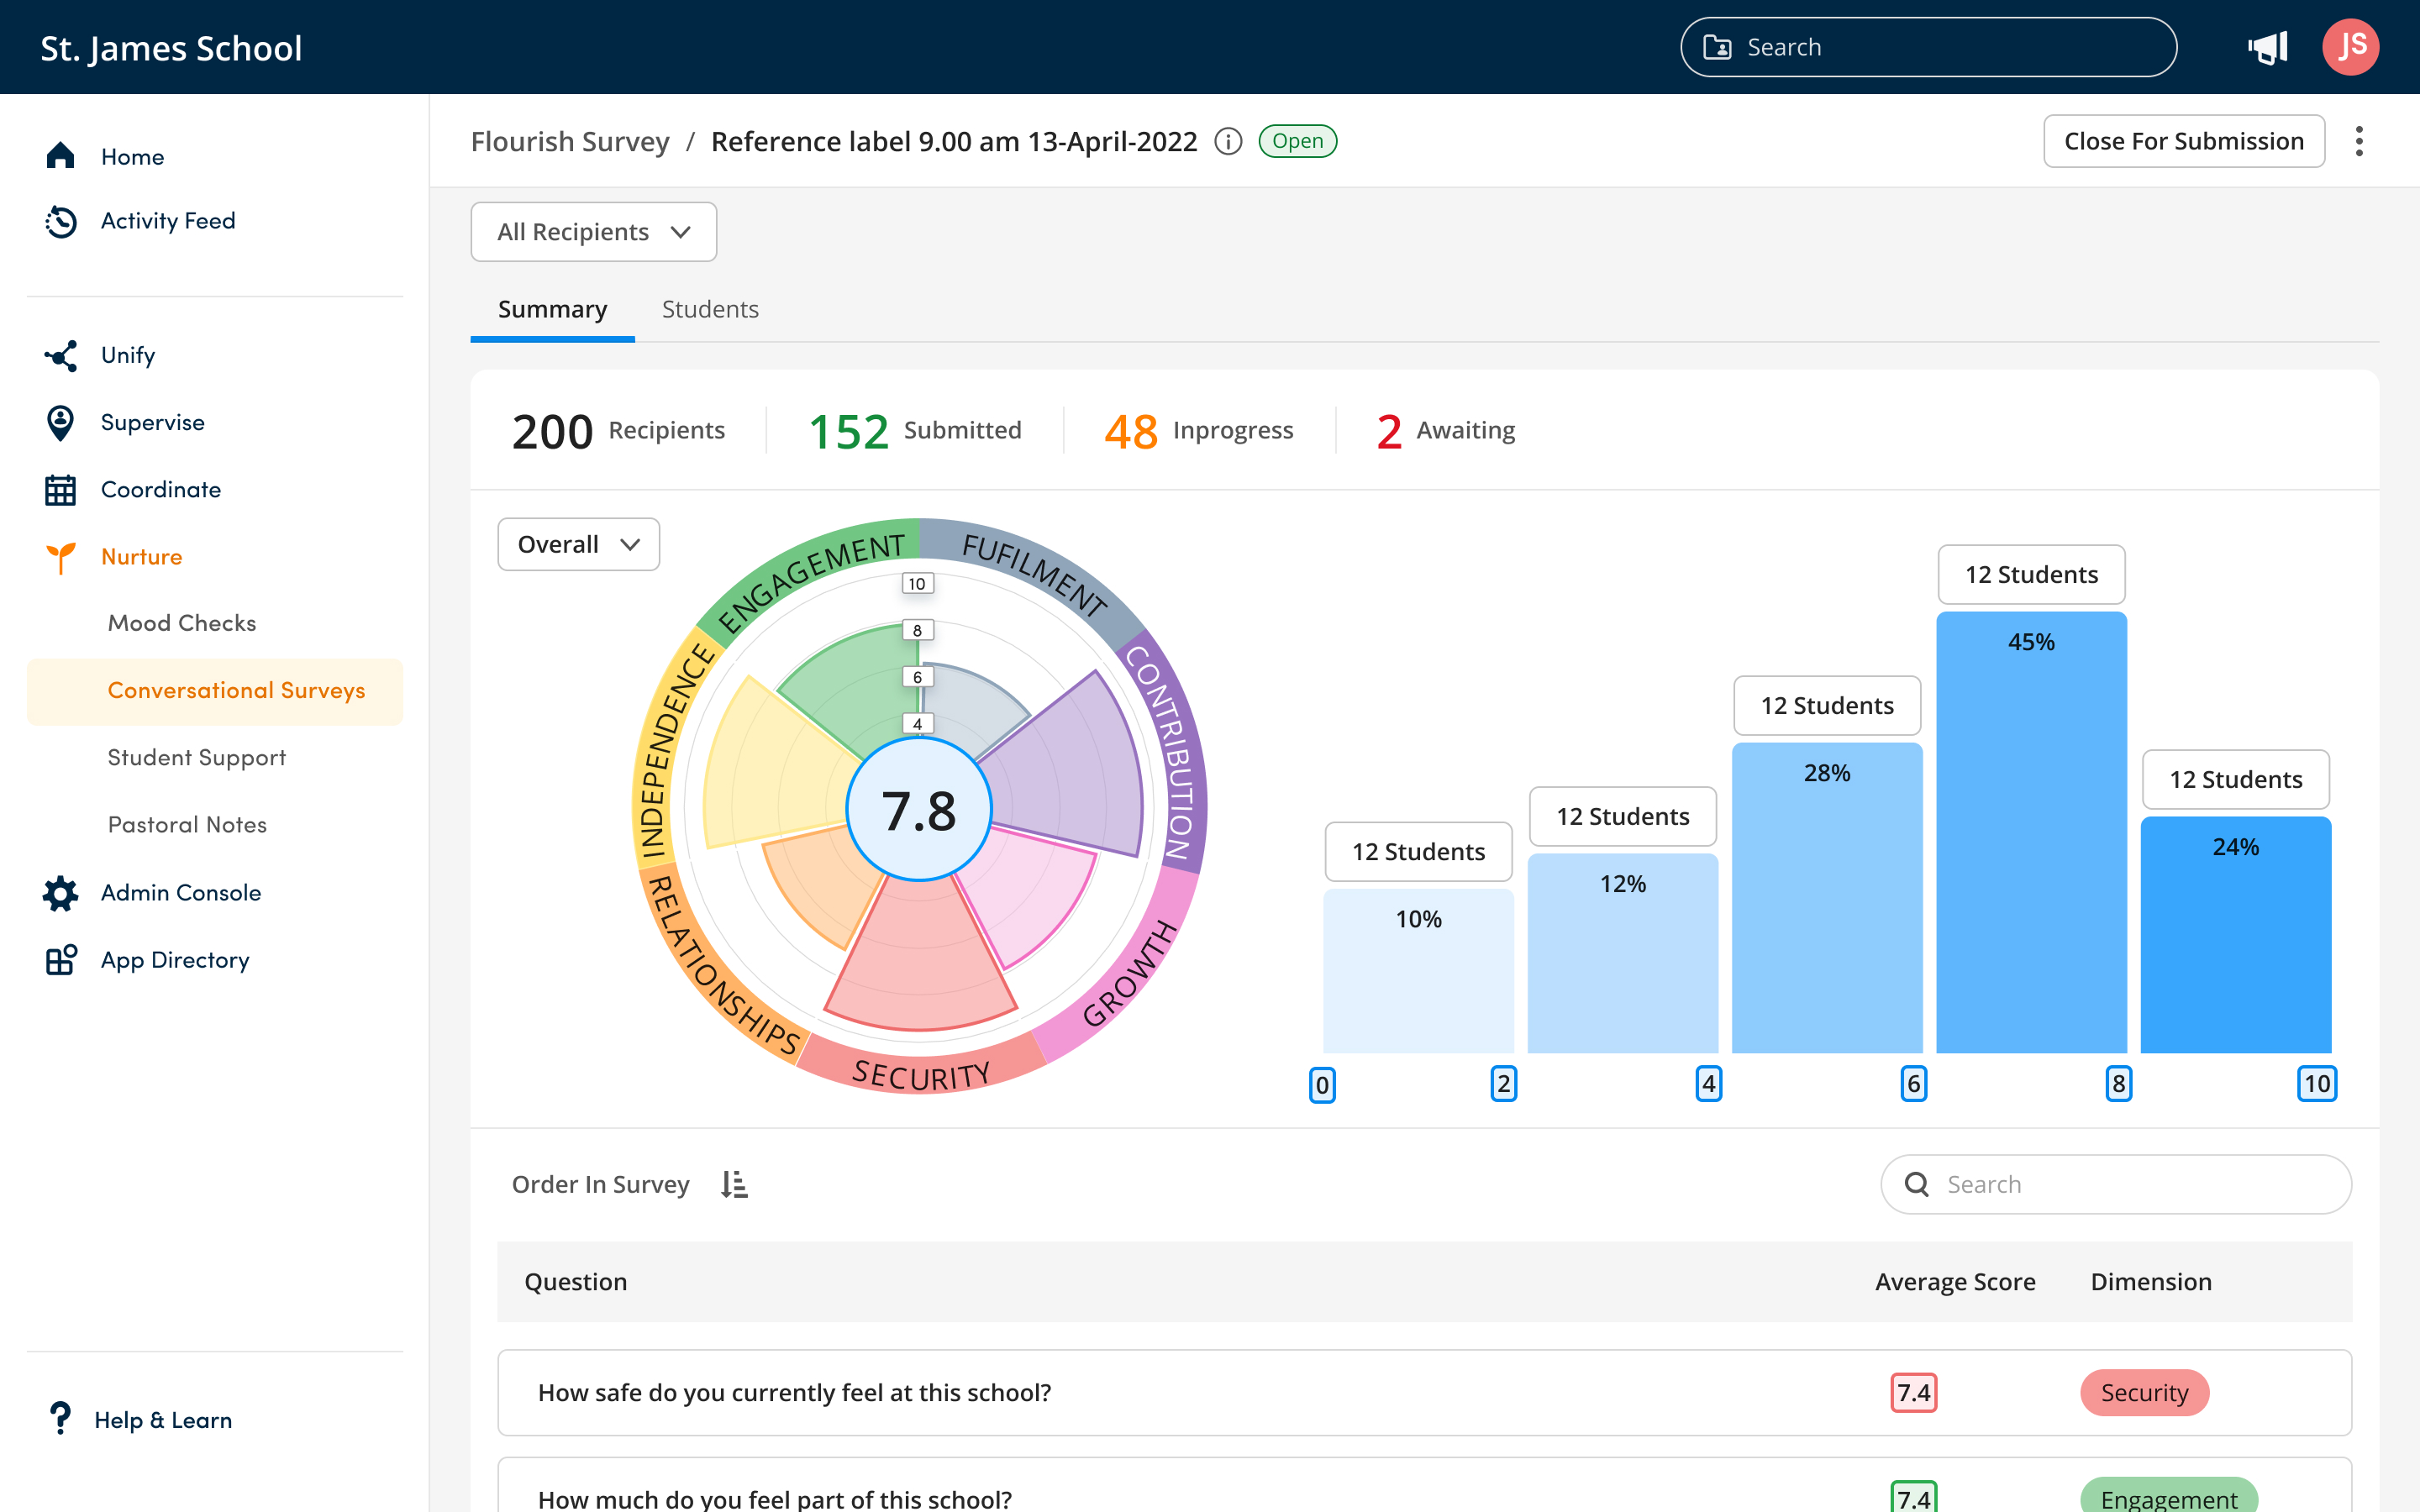2420x1512 pixels.
Task: Click the Nurture sprout icon
Action: [x=60, y=557]
